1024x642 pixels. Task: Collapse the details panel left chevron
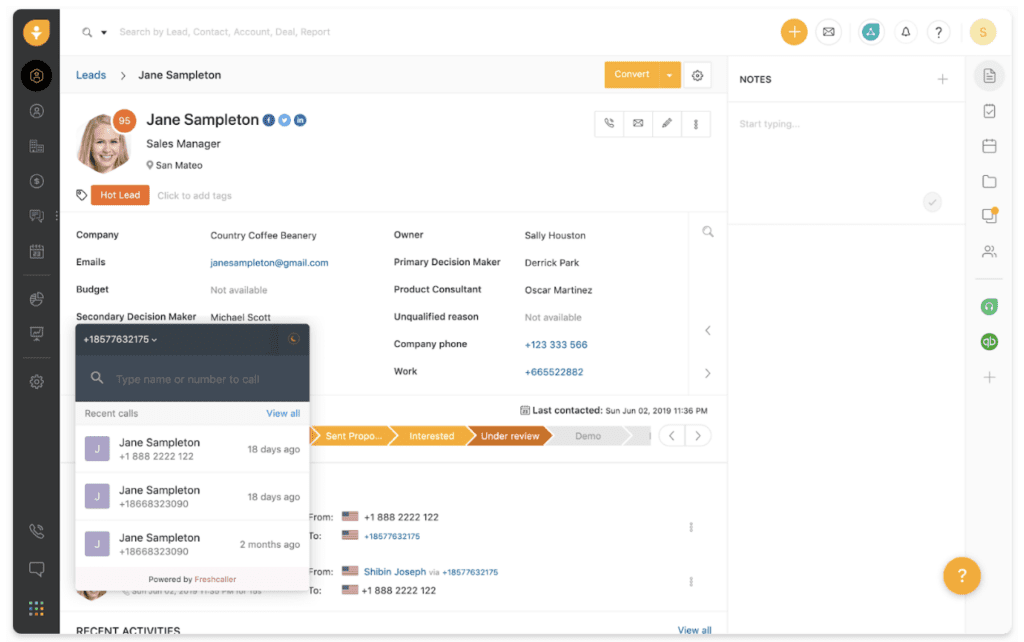tap(708, 330)
